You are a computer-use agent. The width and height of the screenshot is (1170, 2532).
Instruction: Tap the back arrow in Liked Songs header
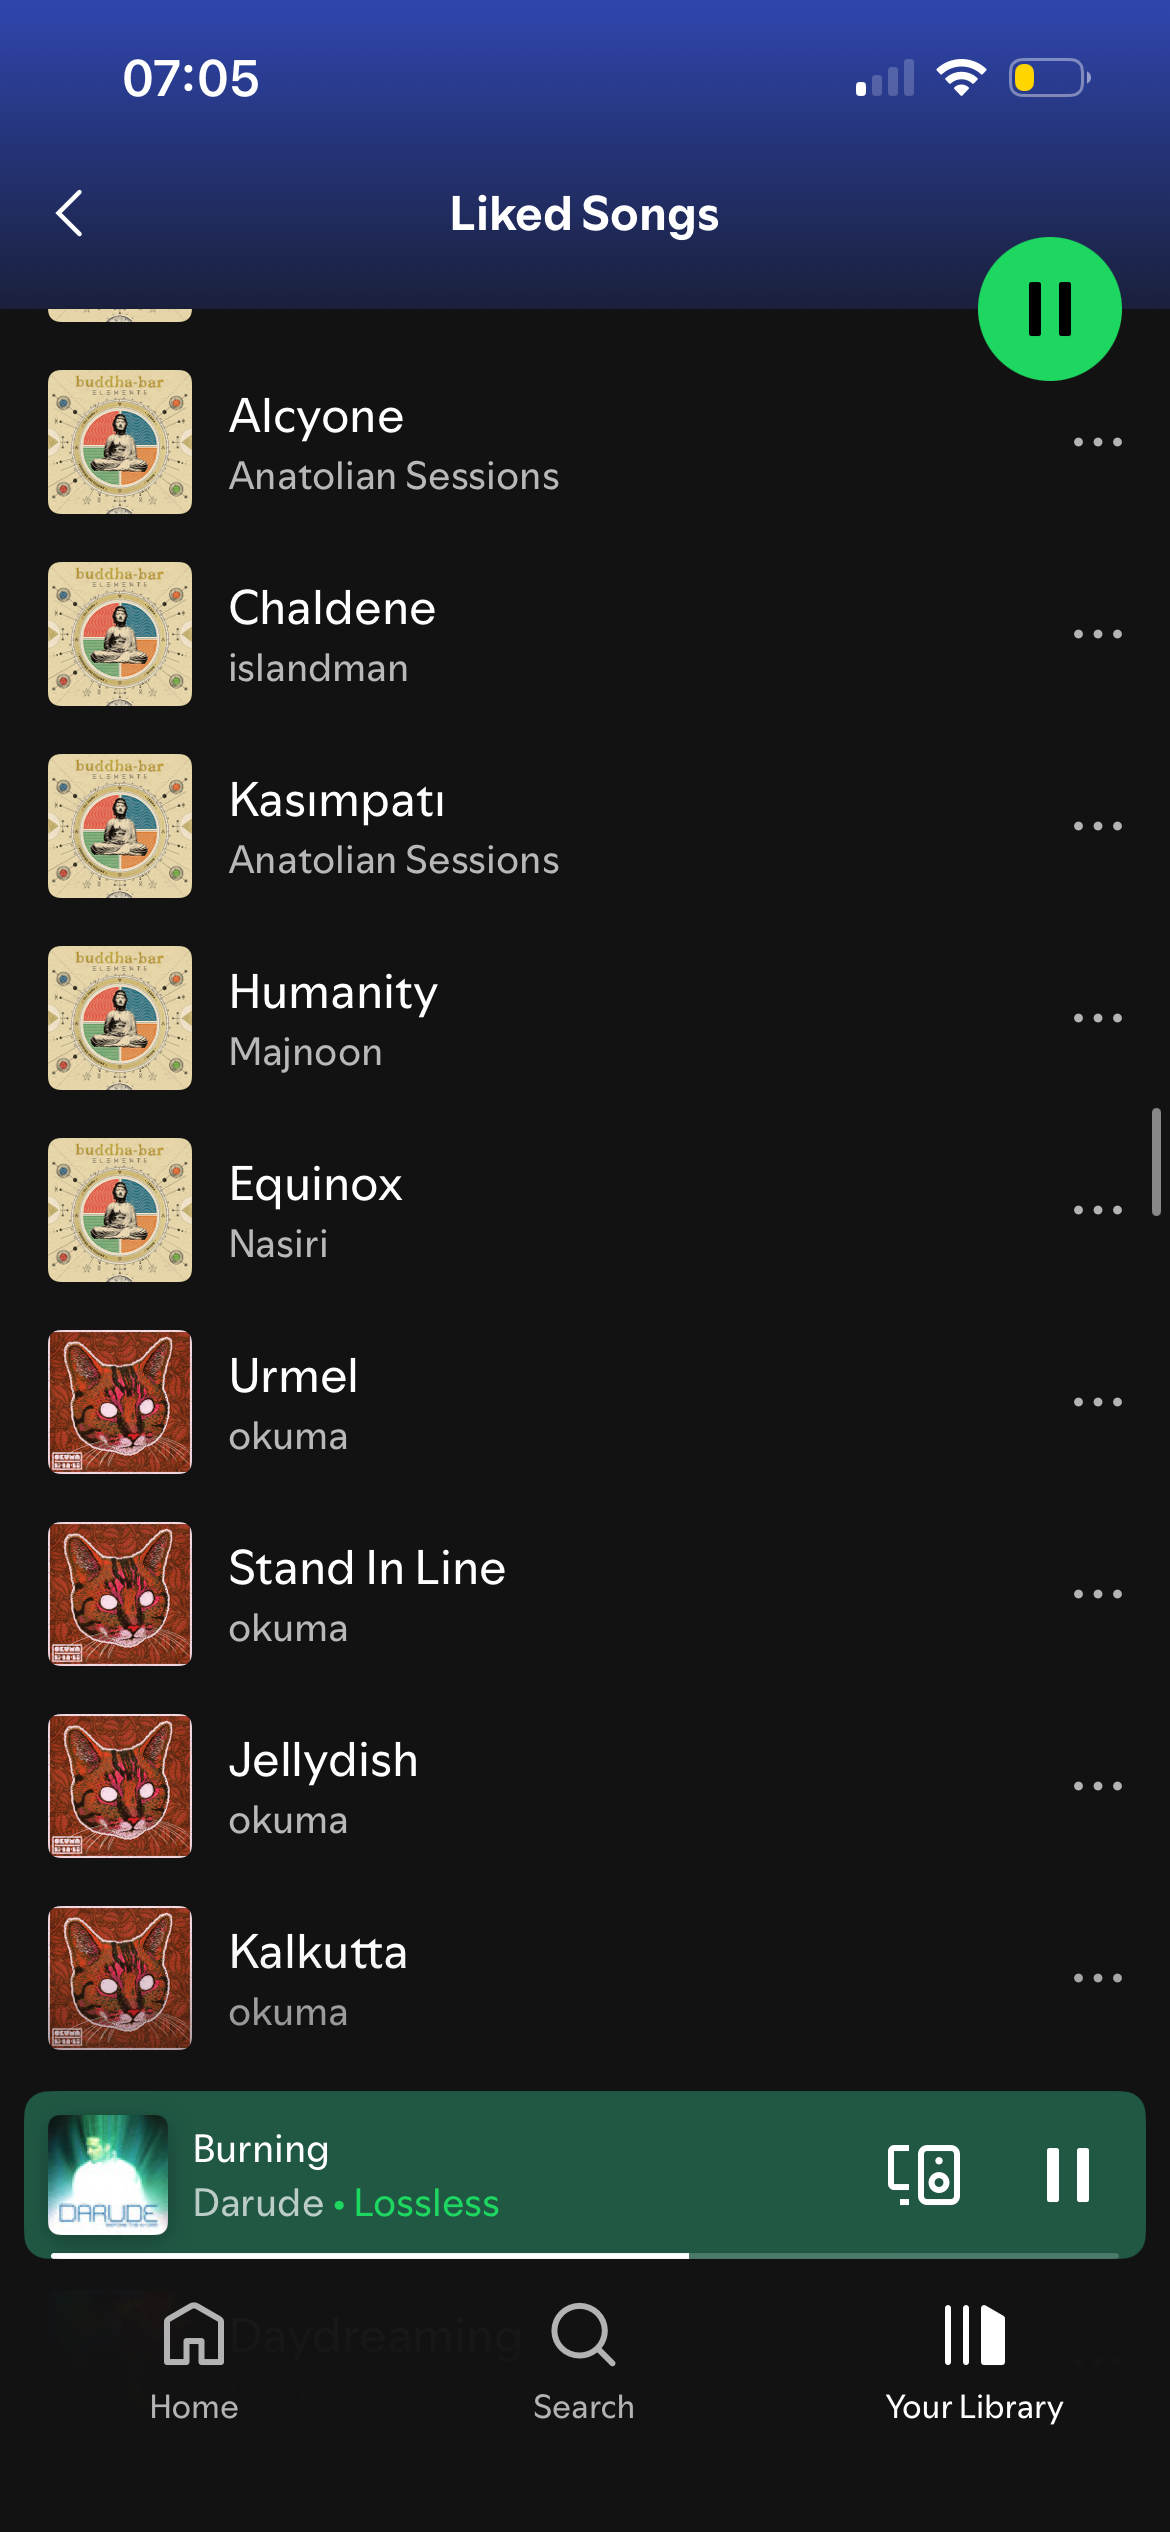point(69,213)
